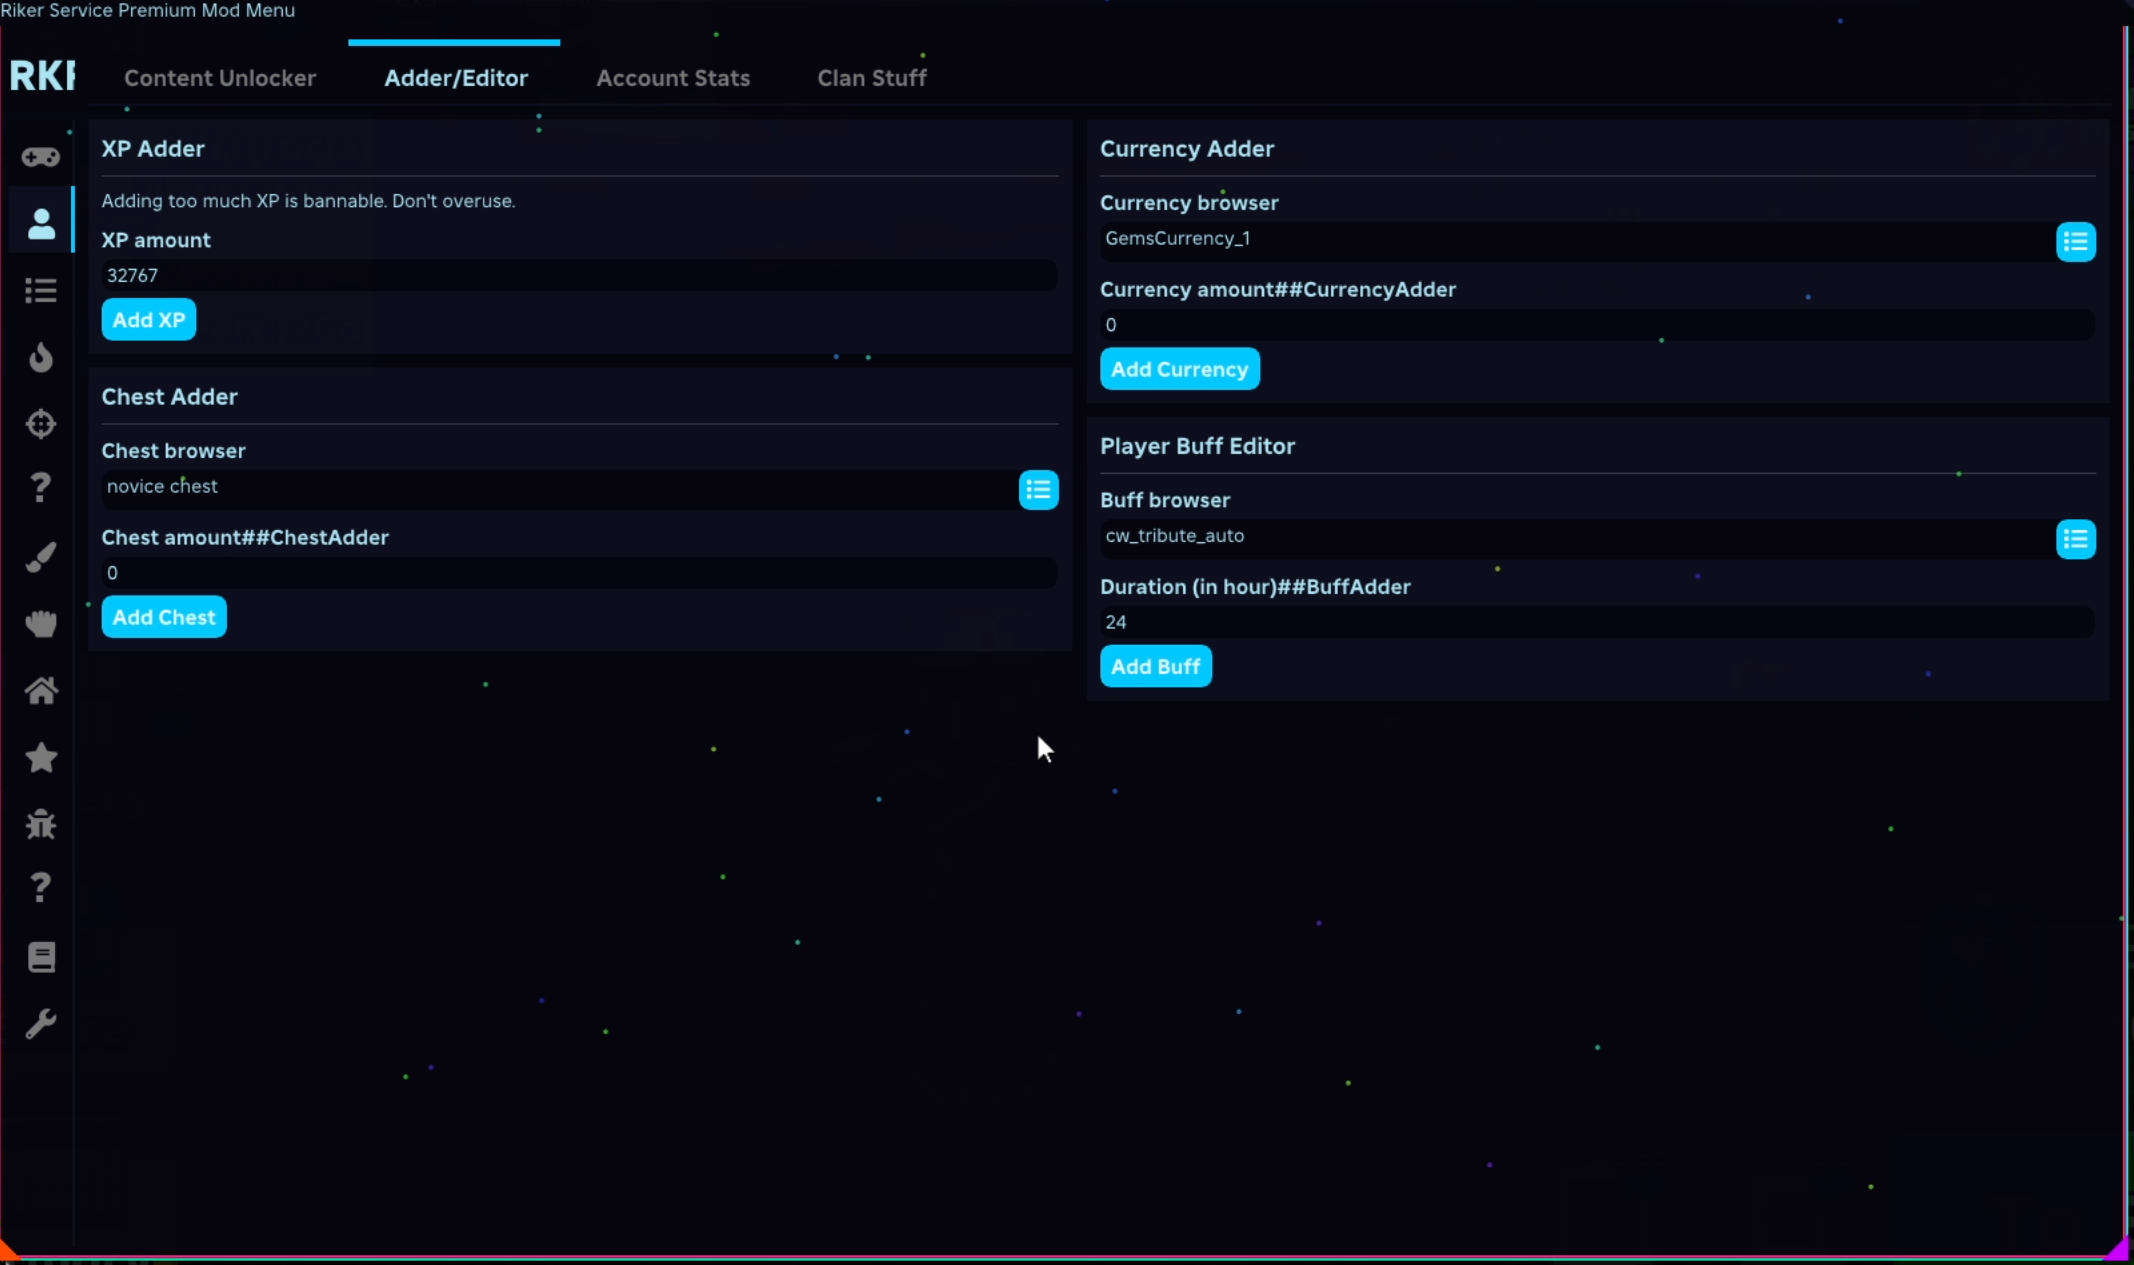Click the Add Currency button

click(x=1179, y=369)
